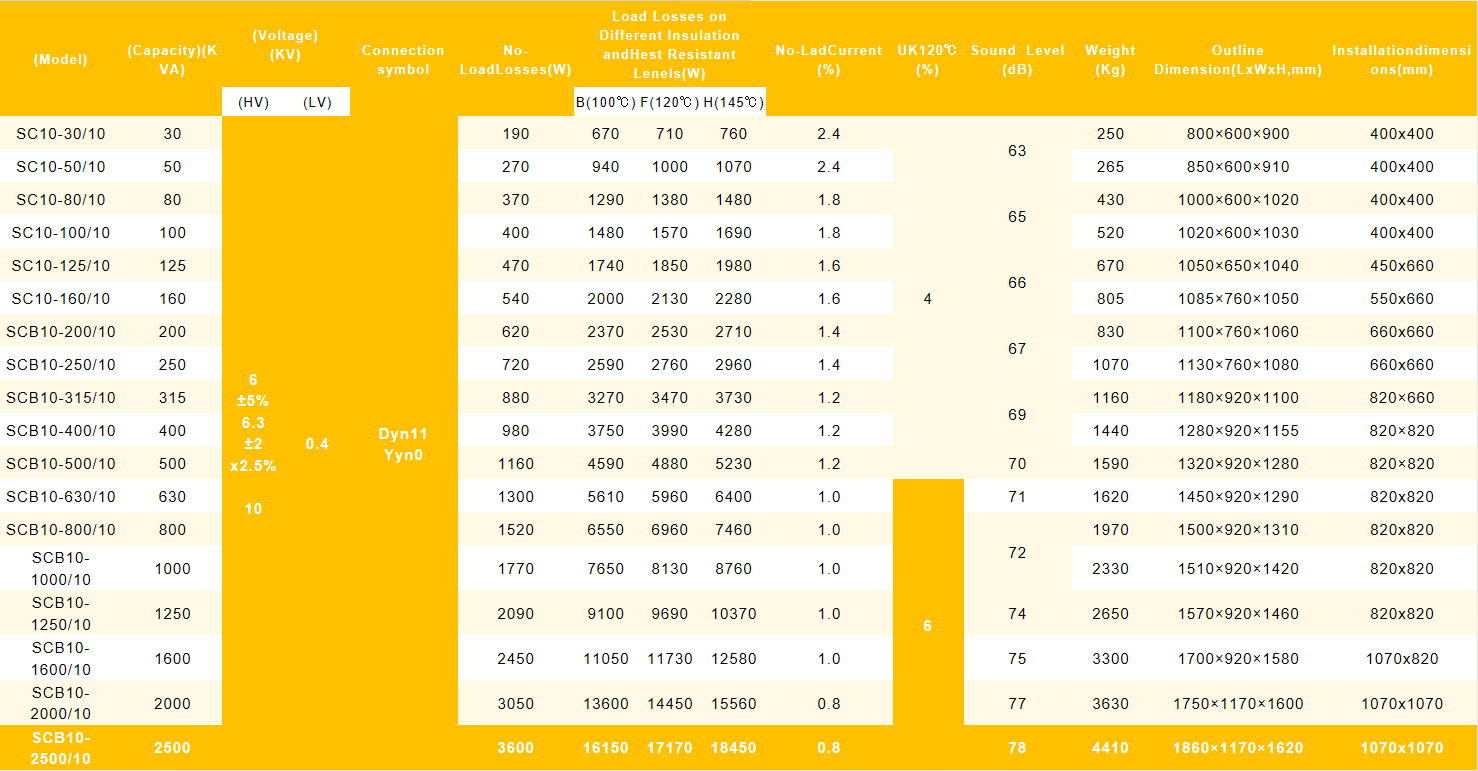
Task: Click the (Voltage)(KV) header
Action: point(285,45)
